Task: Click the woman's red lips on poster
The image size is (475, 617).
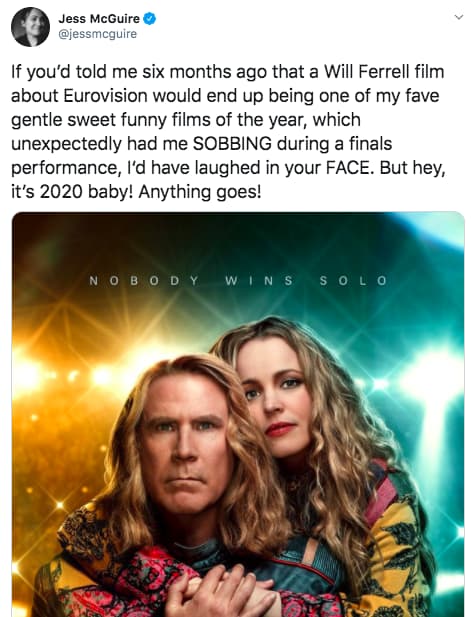Action: click(x=280, y=429)
